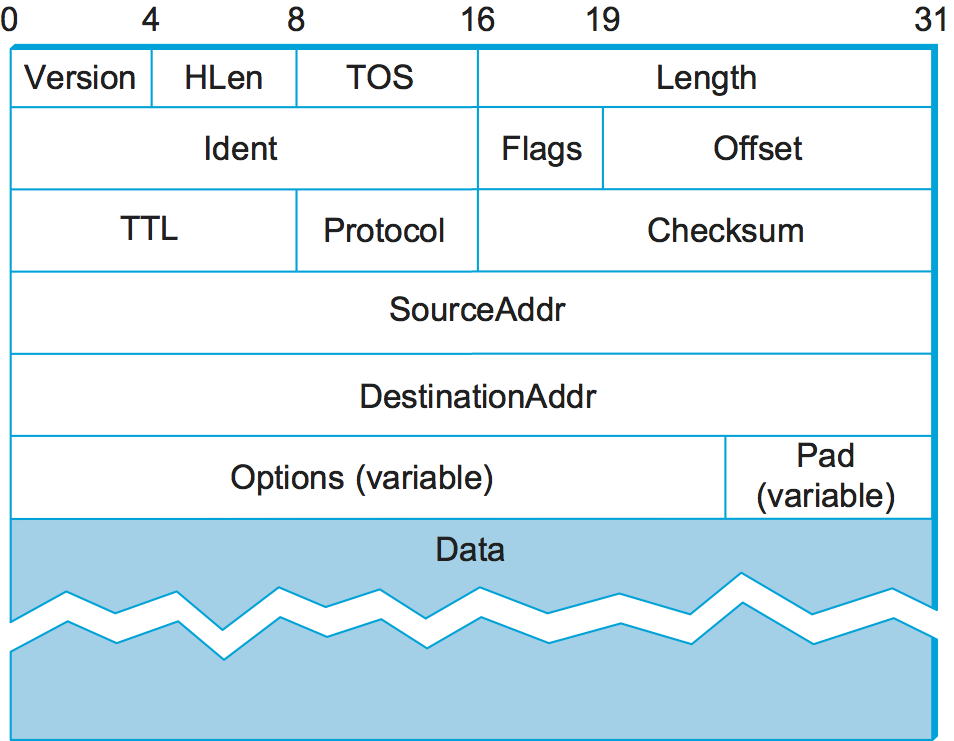The image size is (954, 741).
Task: Click the Offset field
Action: 757,149
